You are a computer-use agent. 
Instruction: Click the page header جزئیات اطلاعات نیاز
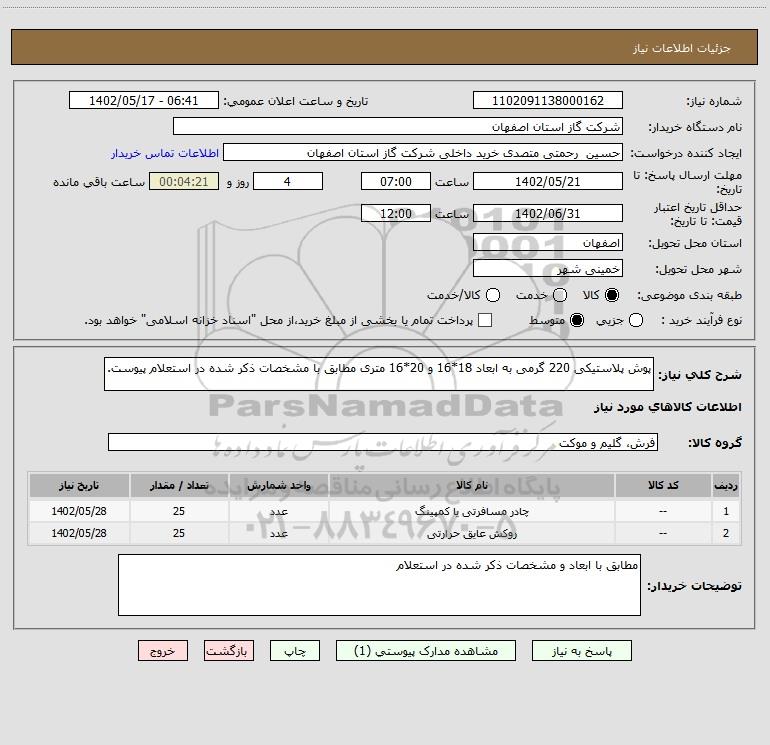tap(681, 48)
